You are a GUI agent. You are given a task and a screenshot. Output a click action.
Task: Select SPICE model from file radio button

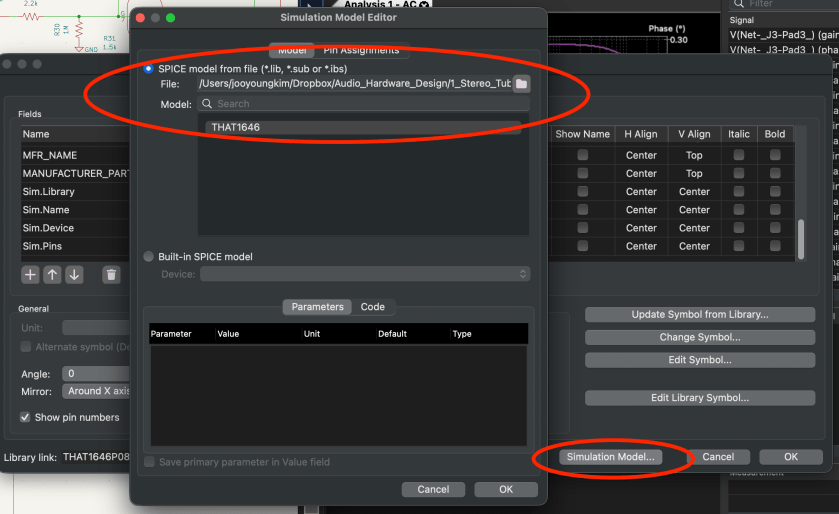tap(149, 68)
